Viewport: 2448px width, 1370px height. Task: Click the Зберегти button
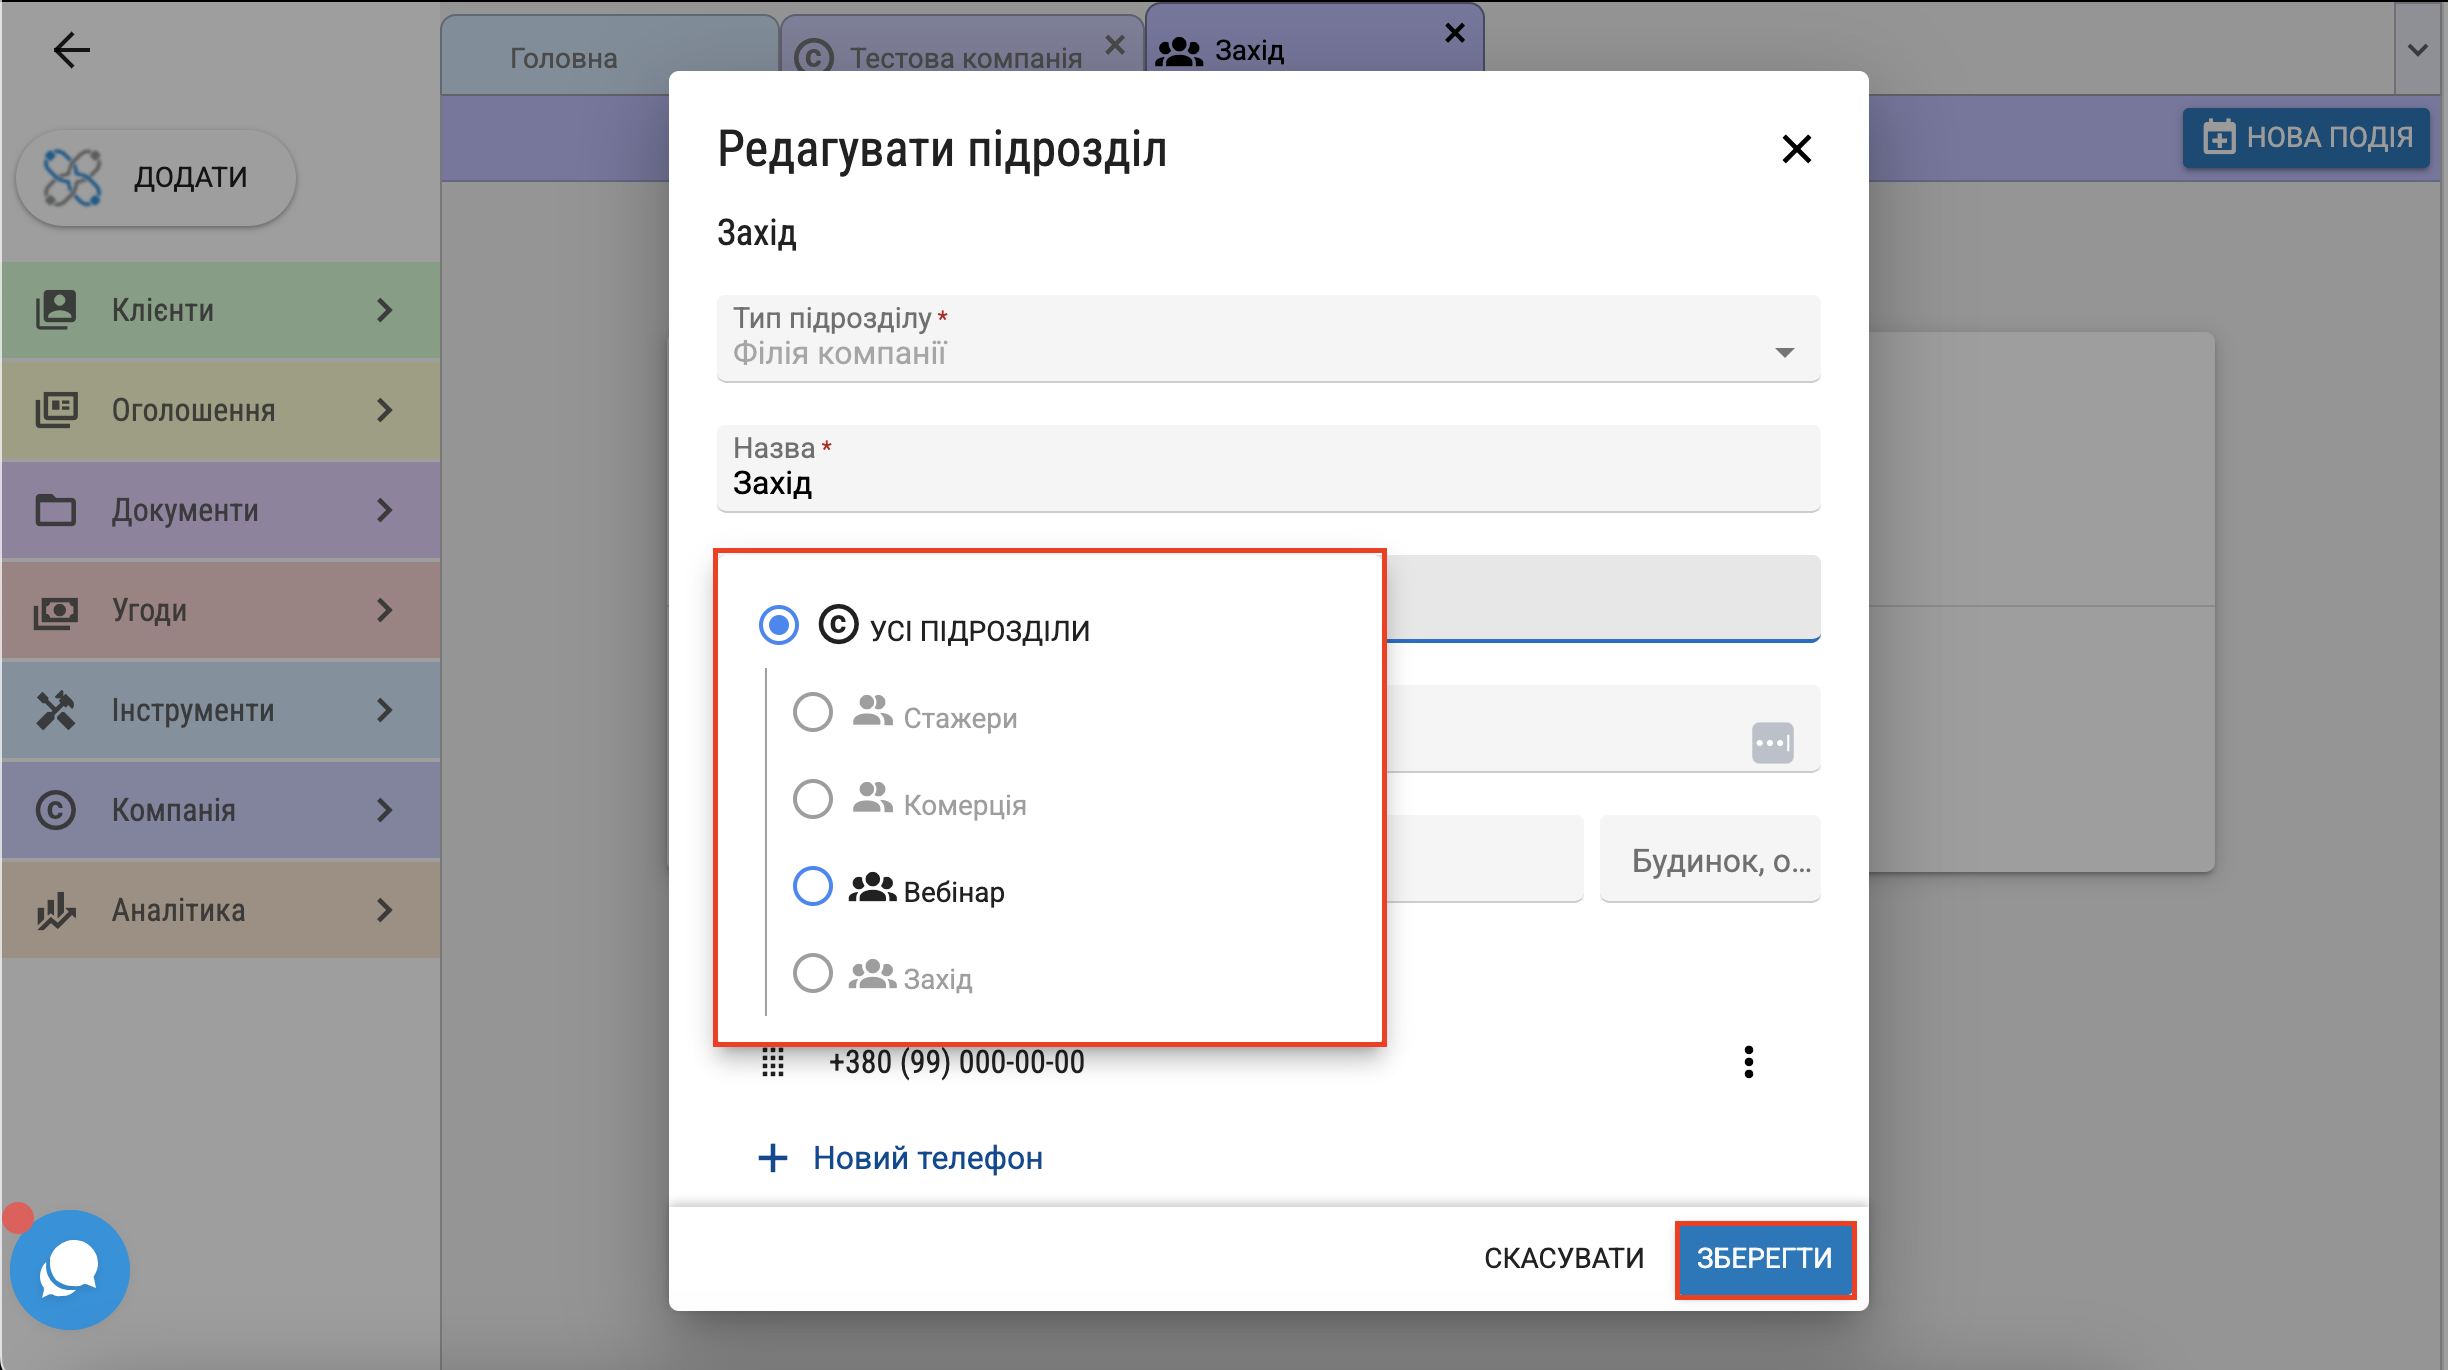coord(1764,1258)
